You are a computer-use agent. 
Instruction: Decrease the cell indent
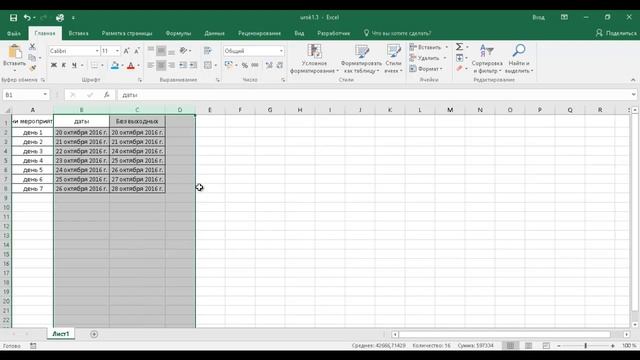[183, 65]
